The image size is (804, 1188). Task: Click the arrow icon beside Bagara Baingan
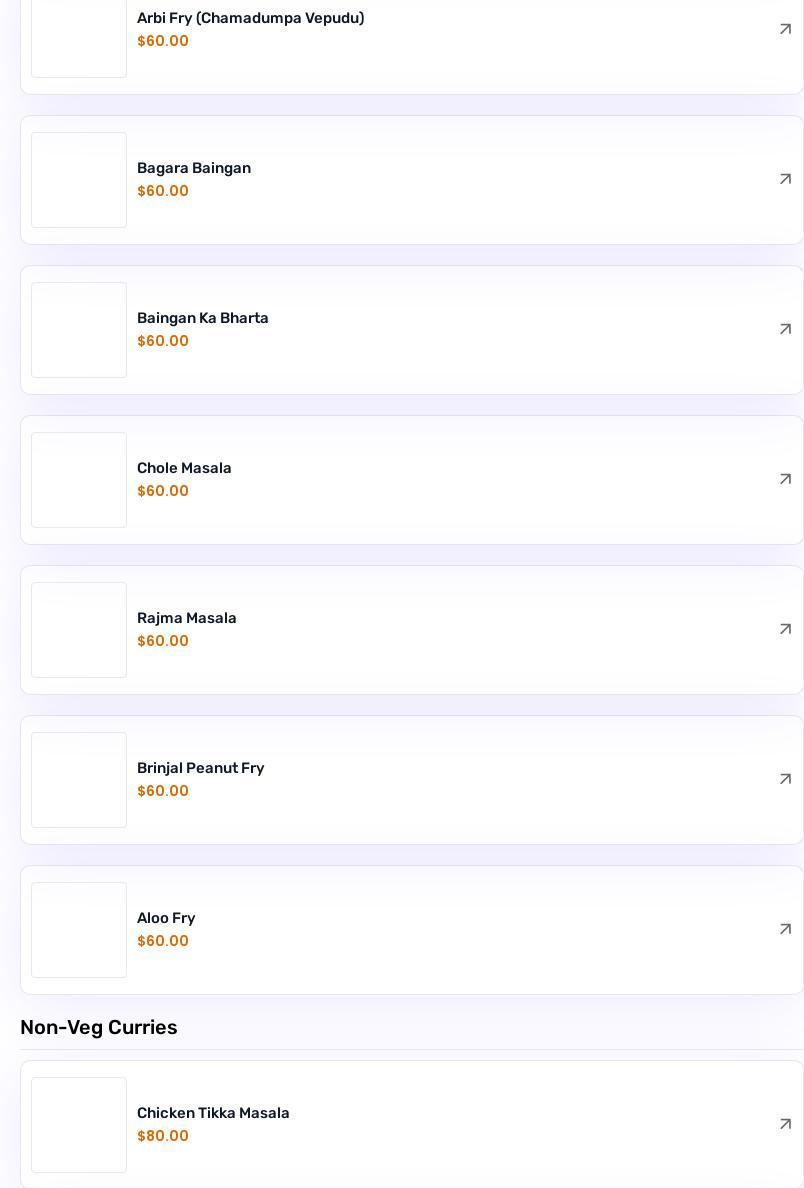click(785, 180)
